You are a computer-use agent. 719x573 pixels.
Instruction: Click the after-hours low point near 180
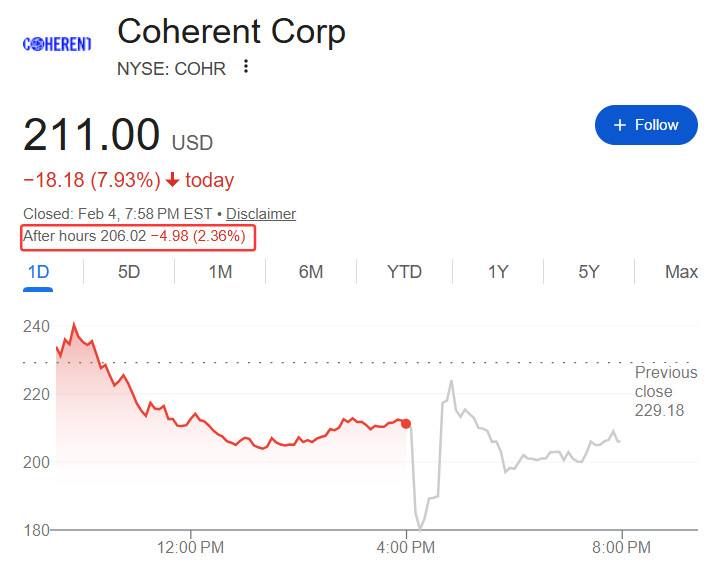pyautogui.click(x=421, y=528)
